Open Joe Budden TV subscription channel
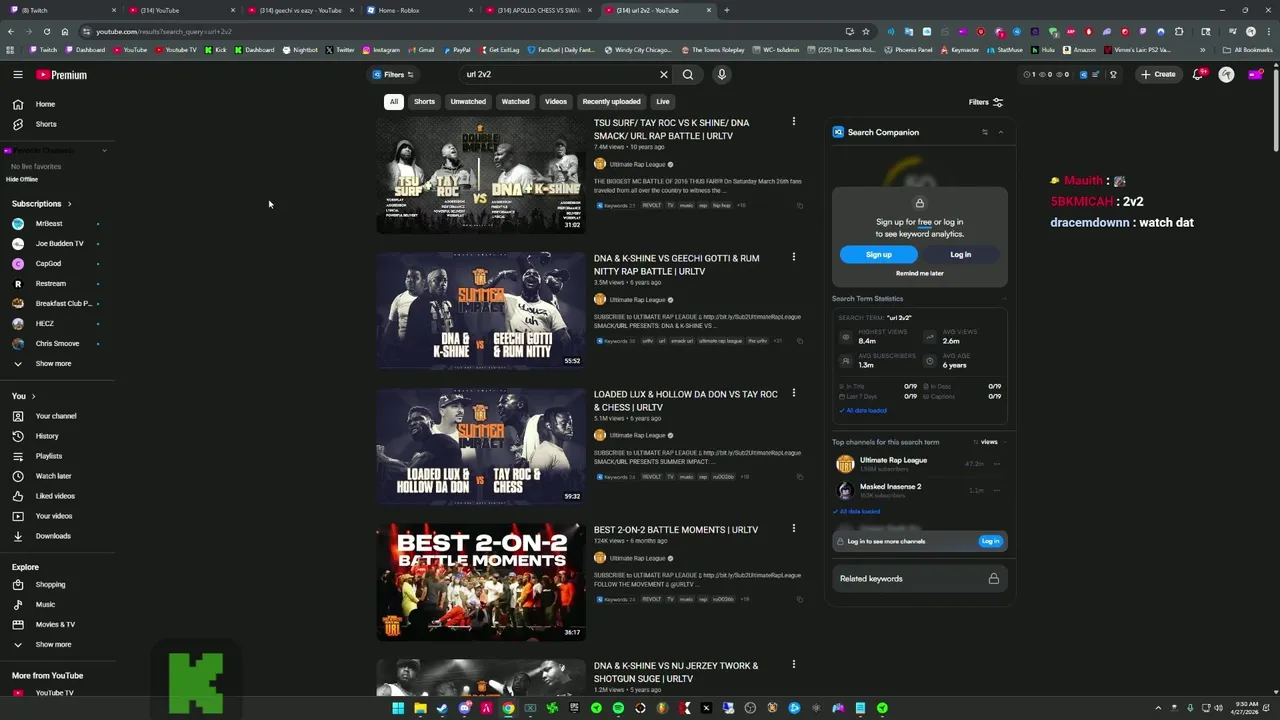1280x720 pixels. [x=57, y=244]
